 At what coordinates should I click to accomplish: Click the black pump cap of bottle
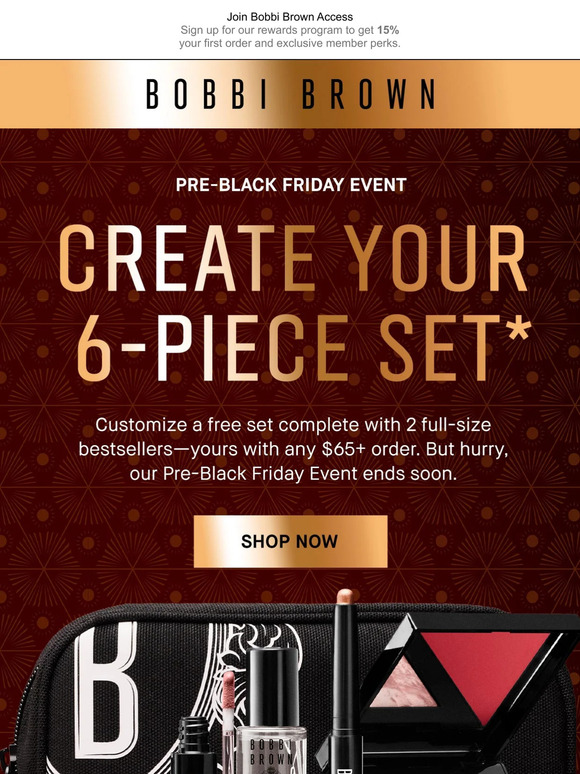(273, 688)
